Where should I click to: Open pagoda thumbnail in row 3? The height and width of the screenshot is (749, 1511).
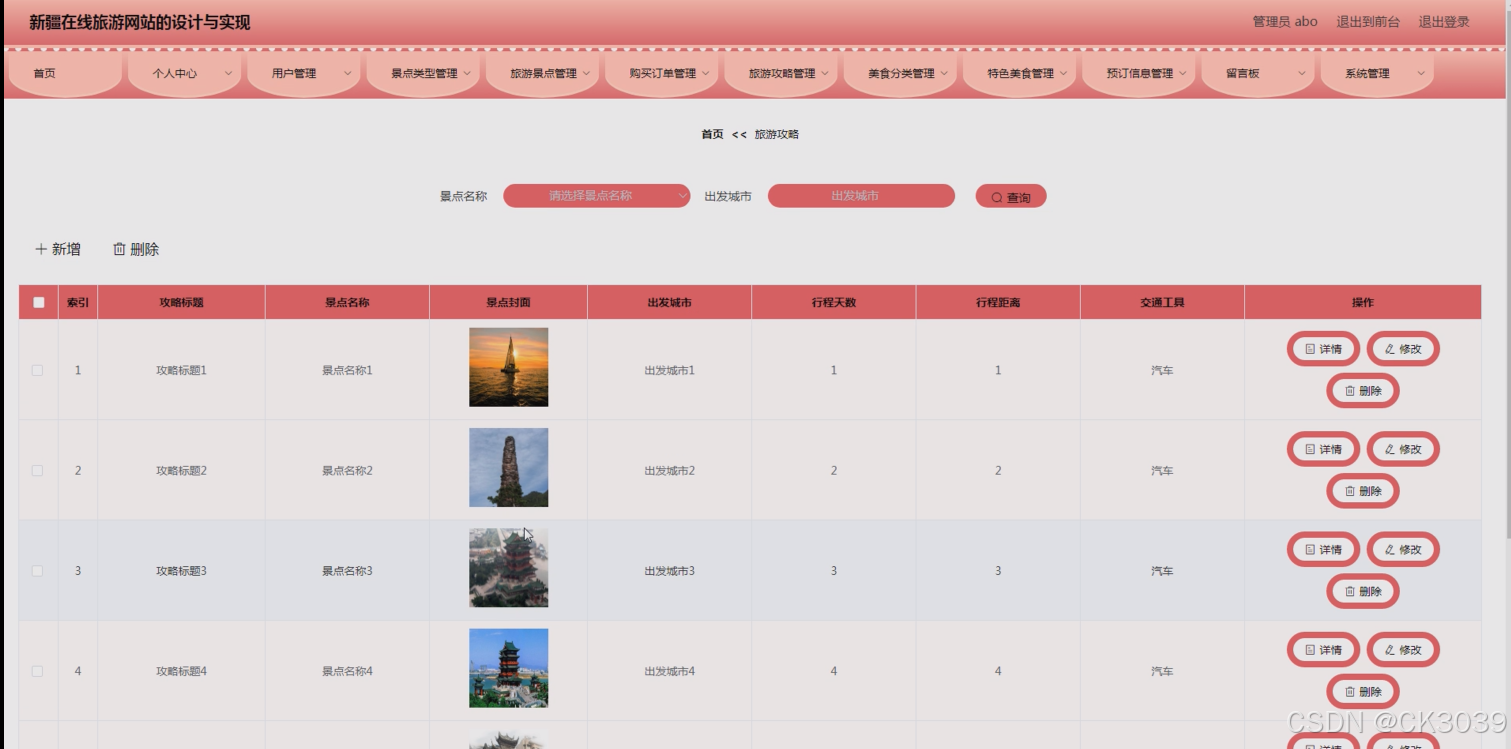509,568
